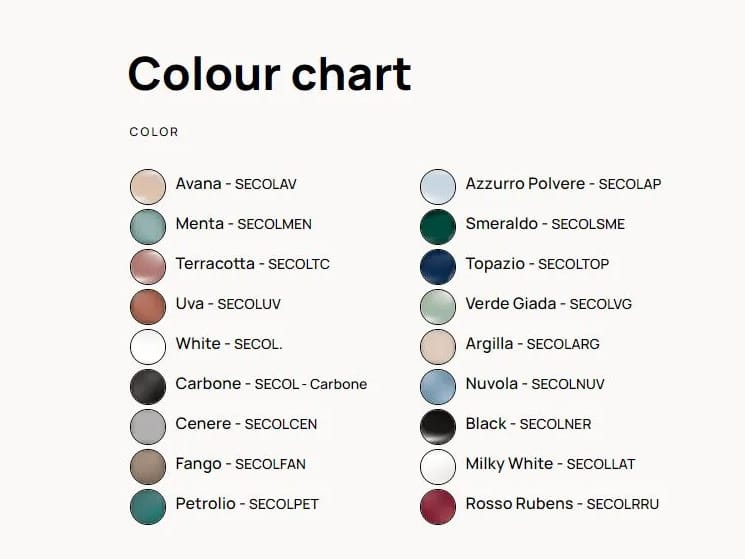Pick the Menta colour circle
This screenshot has height=559, width=745.
pyautogui.click(x=147, y=227)
